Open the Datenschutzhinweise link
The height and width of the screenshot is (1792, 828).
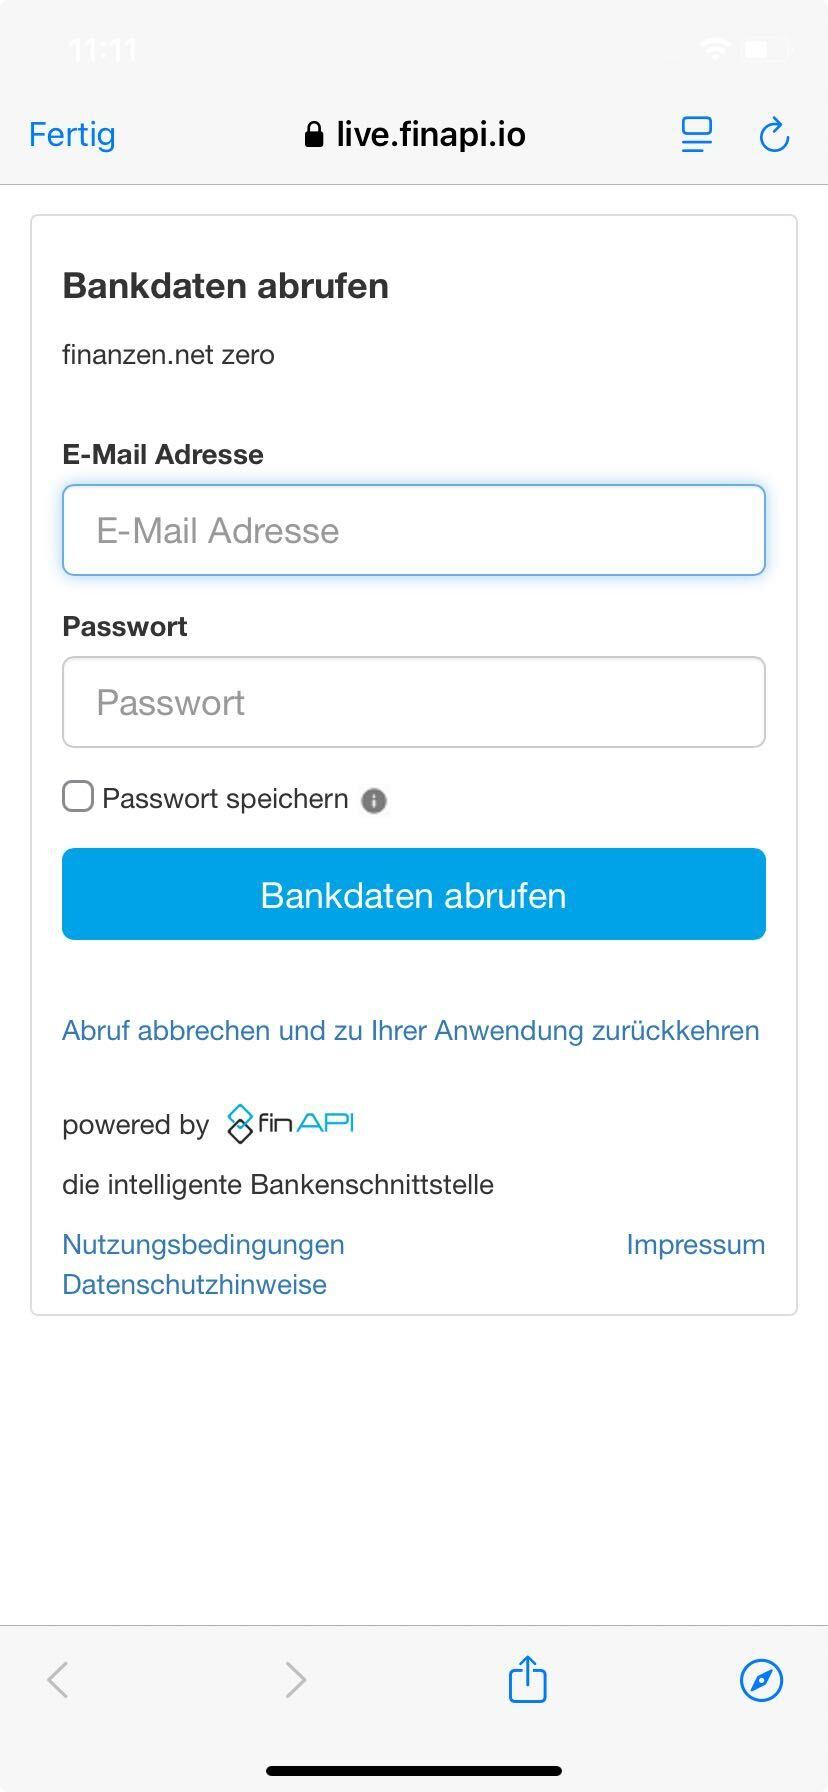click(x=194, y=1284)
